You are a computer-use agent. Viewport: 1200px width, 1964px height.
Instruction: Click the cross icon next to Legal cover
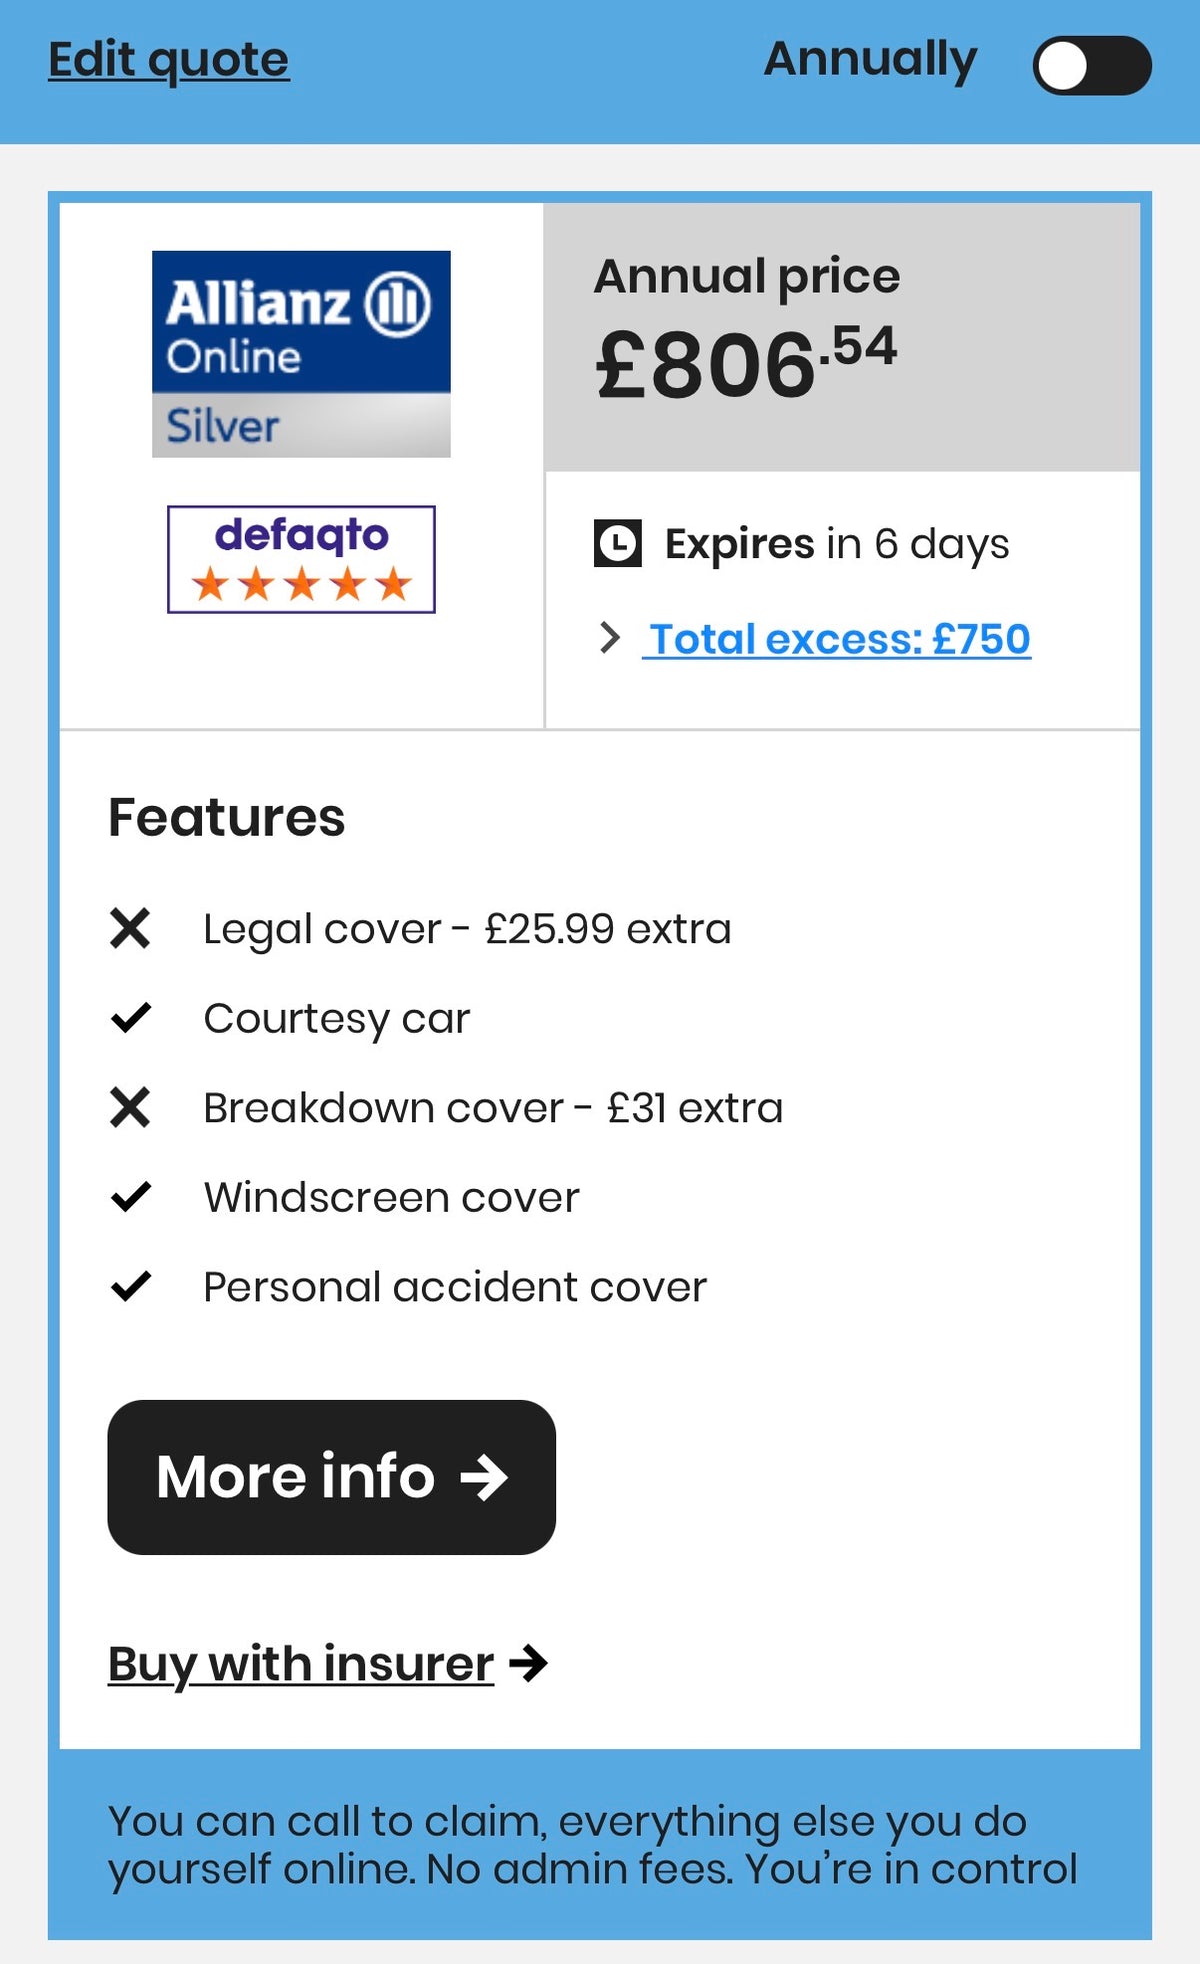(130, 928)
